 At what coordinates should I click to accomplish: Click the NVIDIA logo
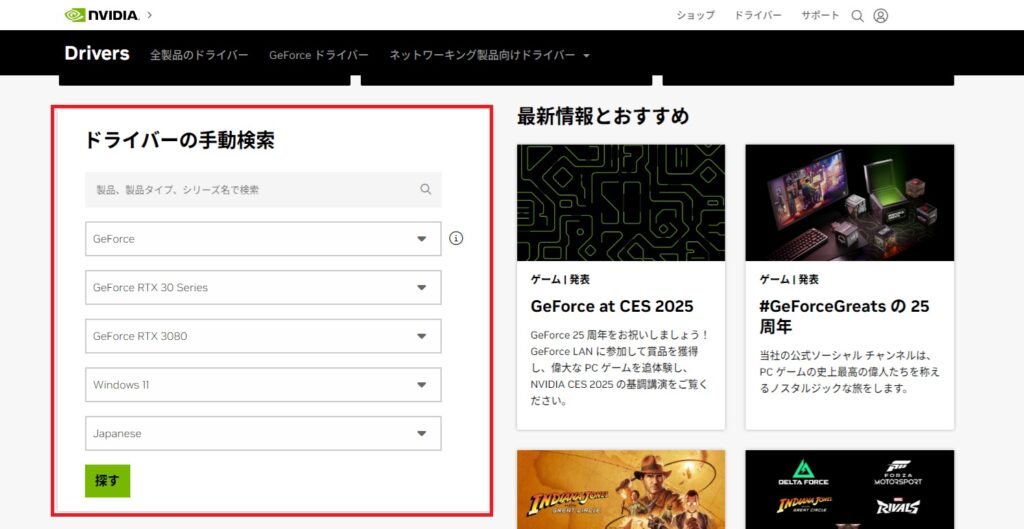tap(102, 15)
